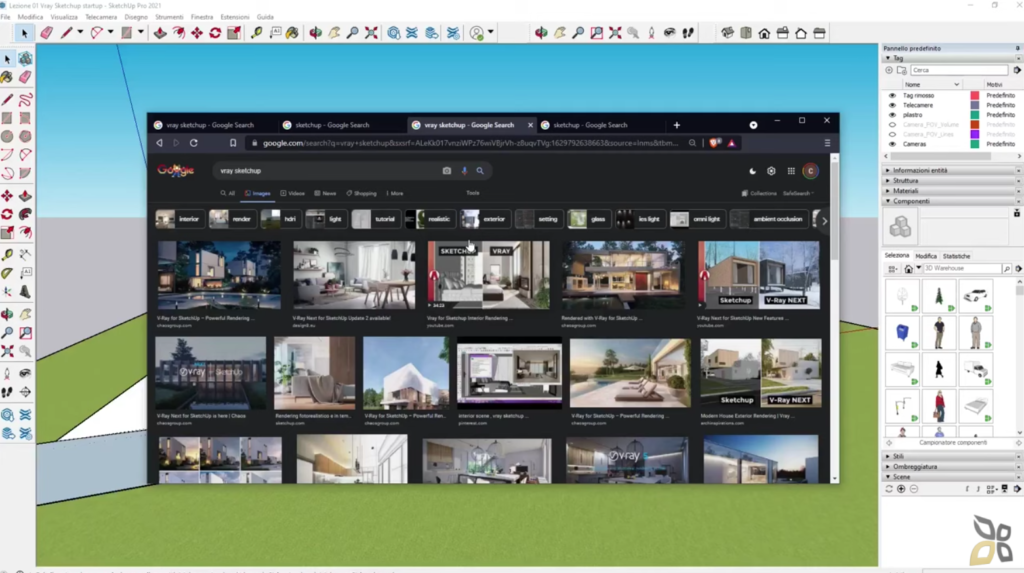Click the green swatch for pilastro tag
The width and height of the screenshot is (1024, 573).
pyautogui.click(x=974, y=115)
